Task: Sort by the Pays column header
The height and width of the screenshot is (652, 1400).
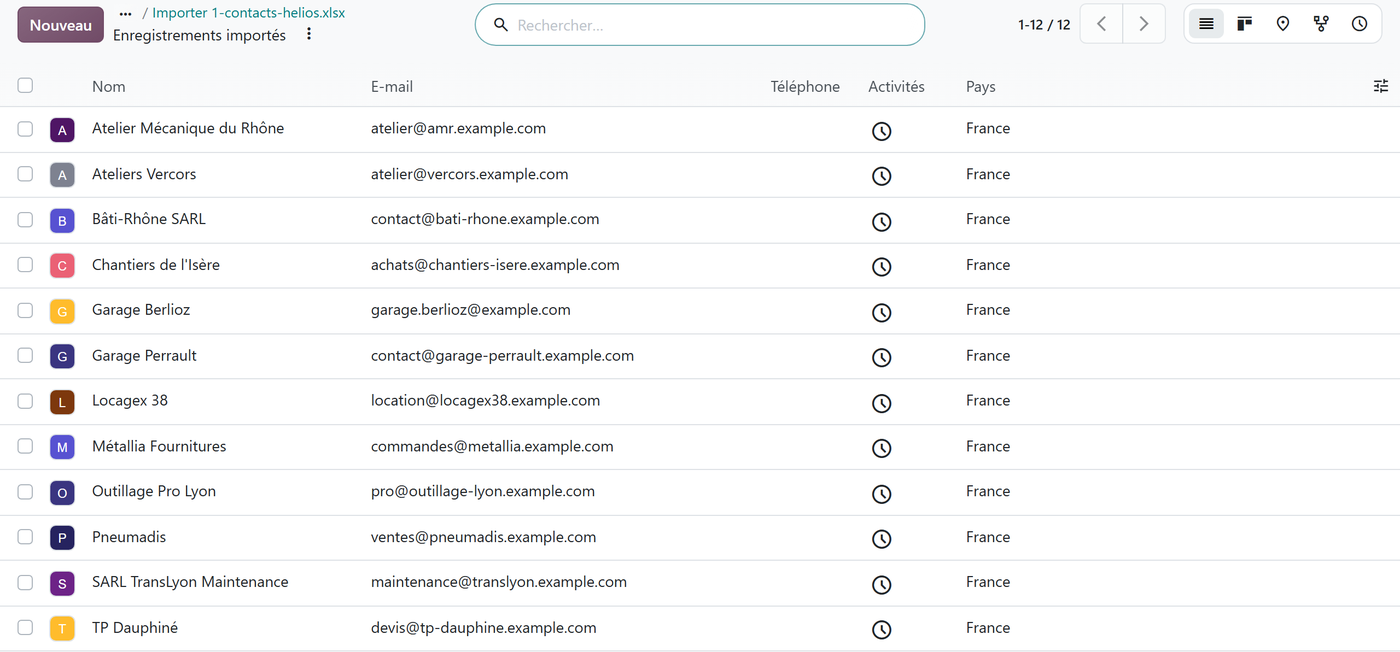Action: (x=981, y=87)
